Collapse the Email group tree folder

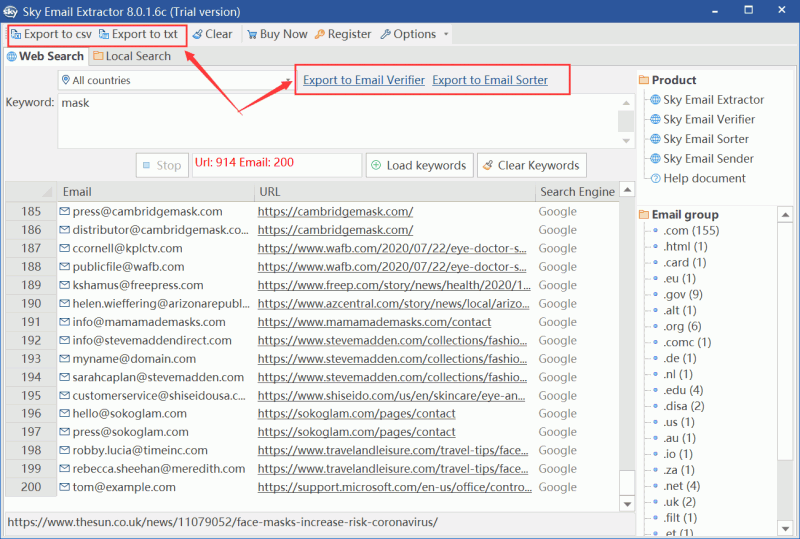pyautogui.click(x=644, y=214)
